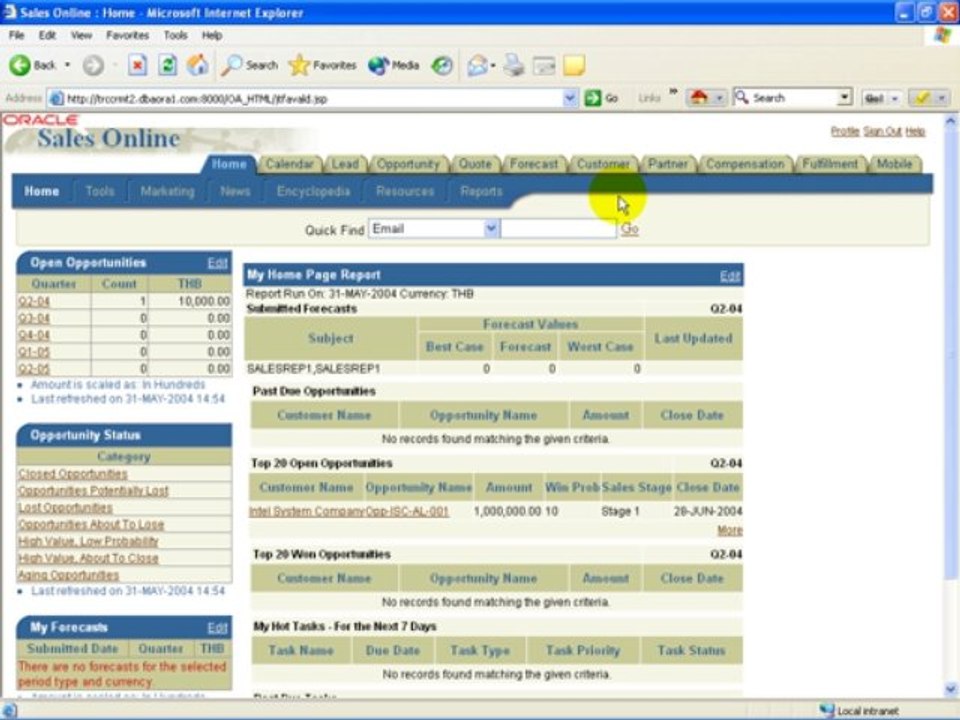Refresh the page with the Refresh icon
This screenshot has height=720, width=960.
point(167,65)
